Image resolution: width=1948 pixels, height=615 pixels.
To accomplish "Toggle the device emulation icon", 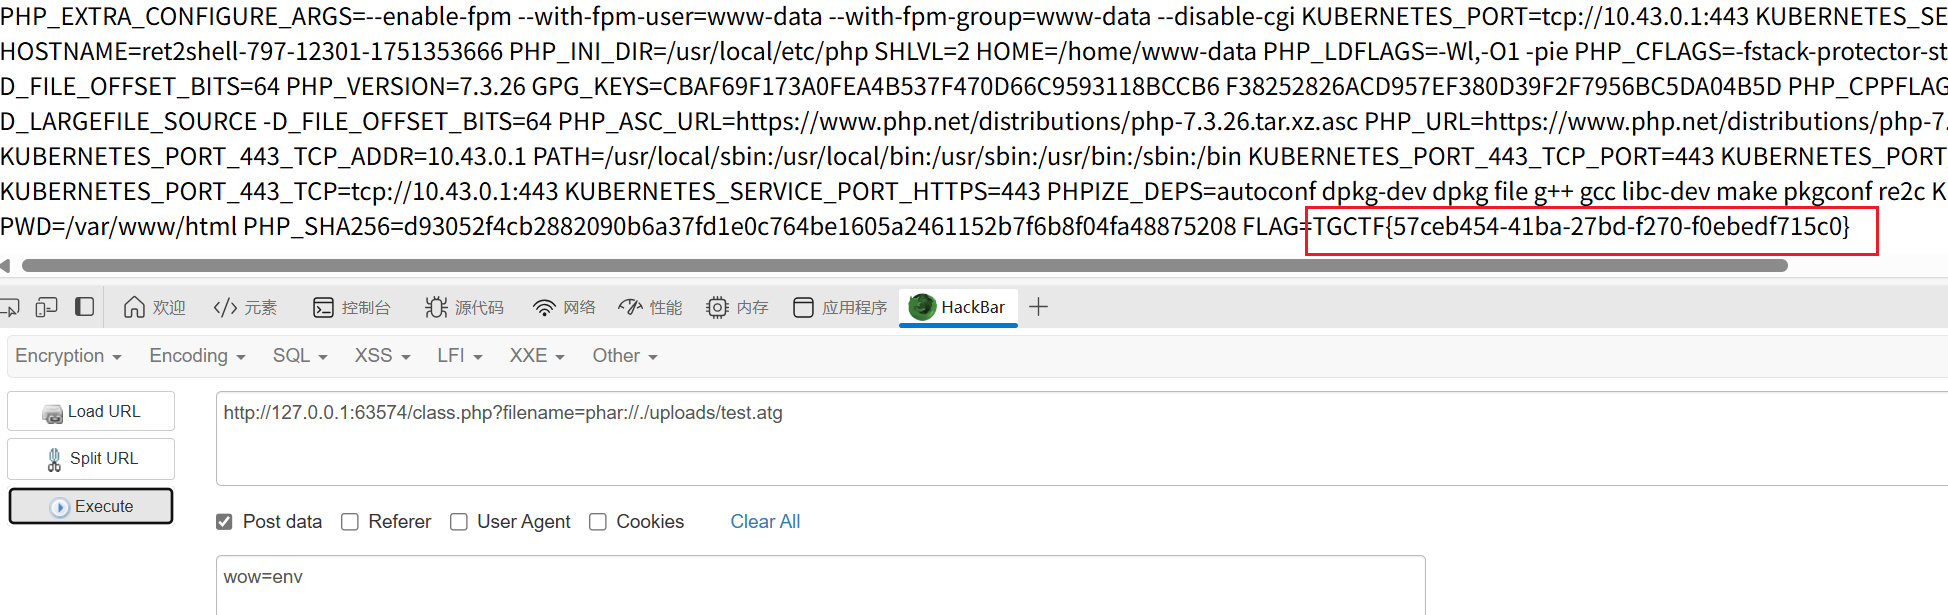I will pos(46,307).
